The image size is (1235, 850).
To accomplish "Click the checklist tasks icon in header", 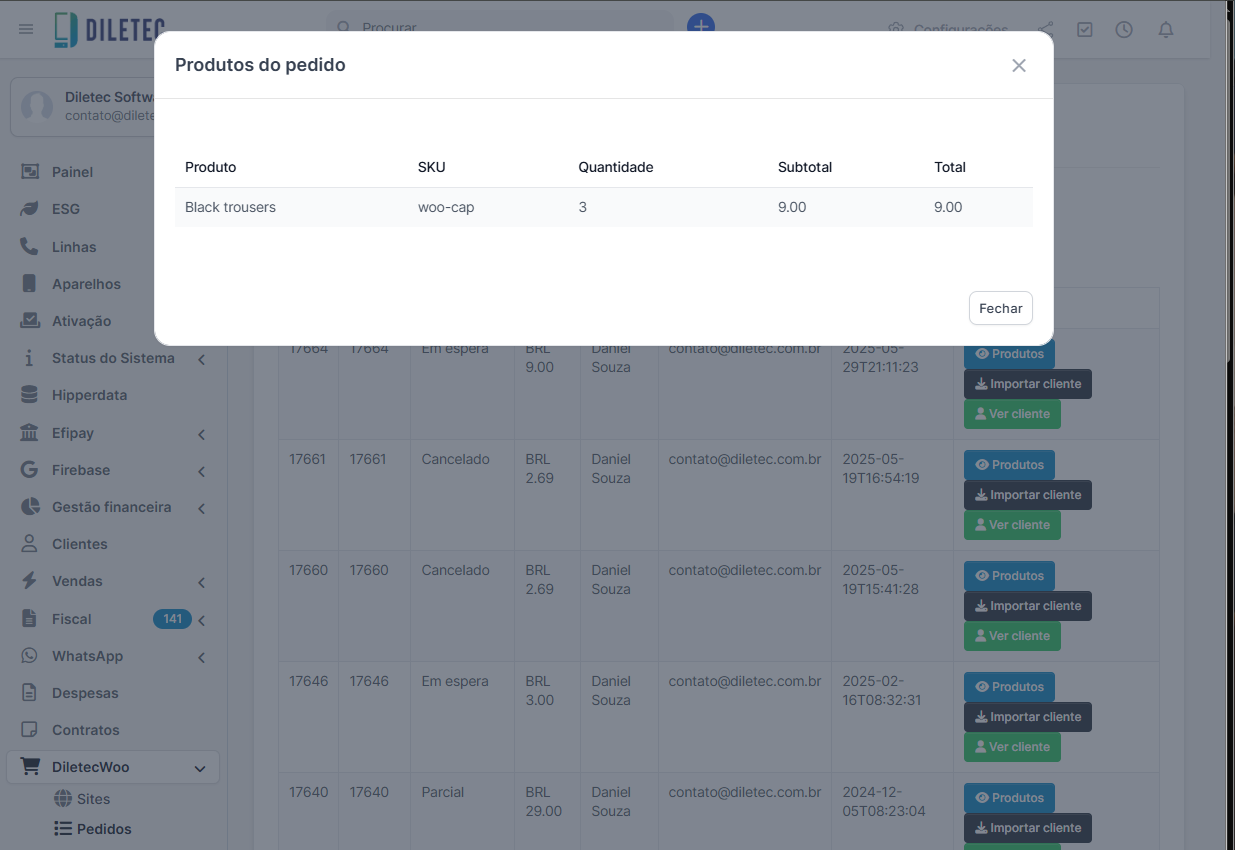I will pos(1085,29).
